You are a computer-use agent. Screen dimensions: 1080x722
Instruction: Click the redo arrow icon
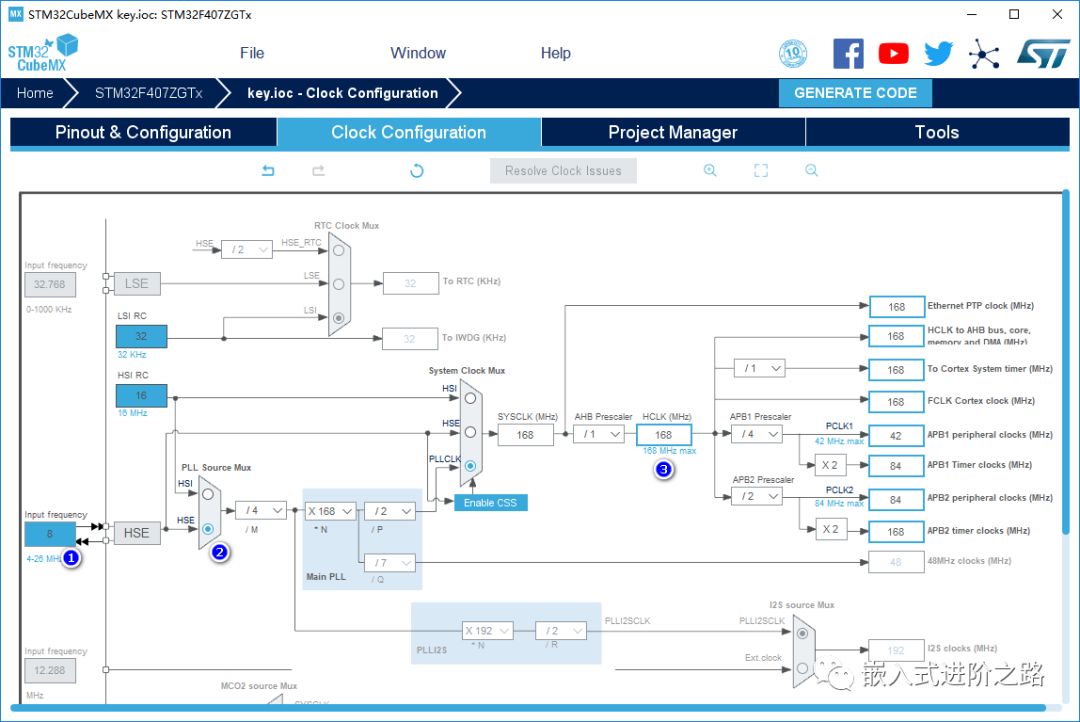tap(318, 170)
